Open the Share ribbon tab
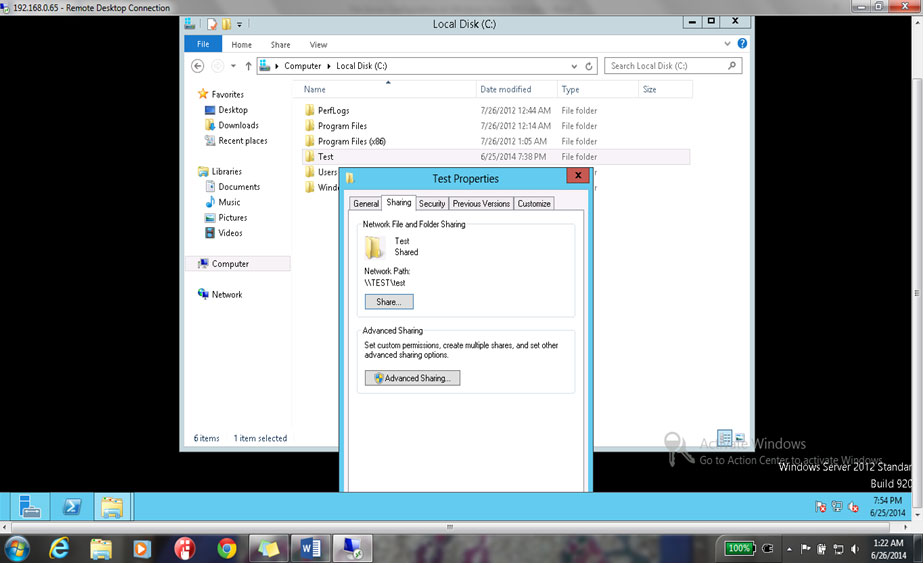The image size is (924, 565). [x=280, y=45]
